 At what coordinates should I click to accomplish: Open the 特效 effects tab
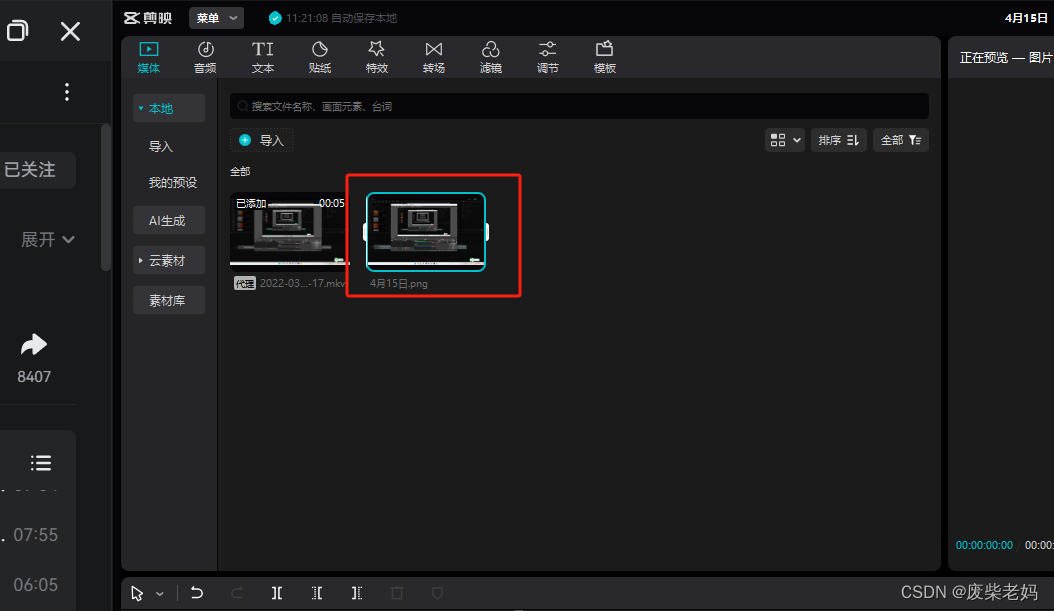coord(376,57)
